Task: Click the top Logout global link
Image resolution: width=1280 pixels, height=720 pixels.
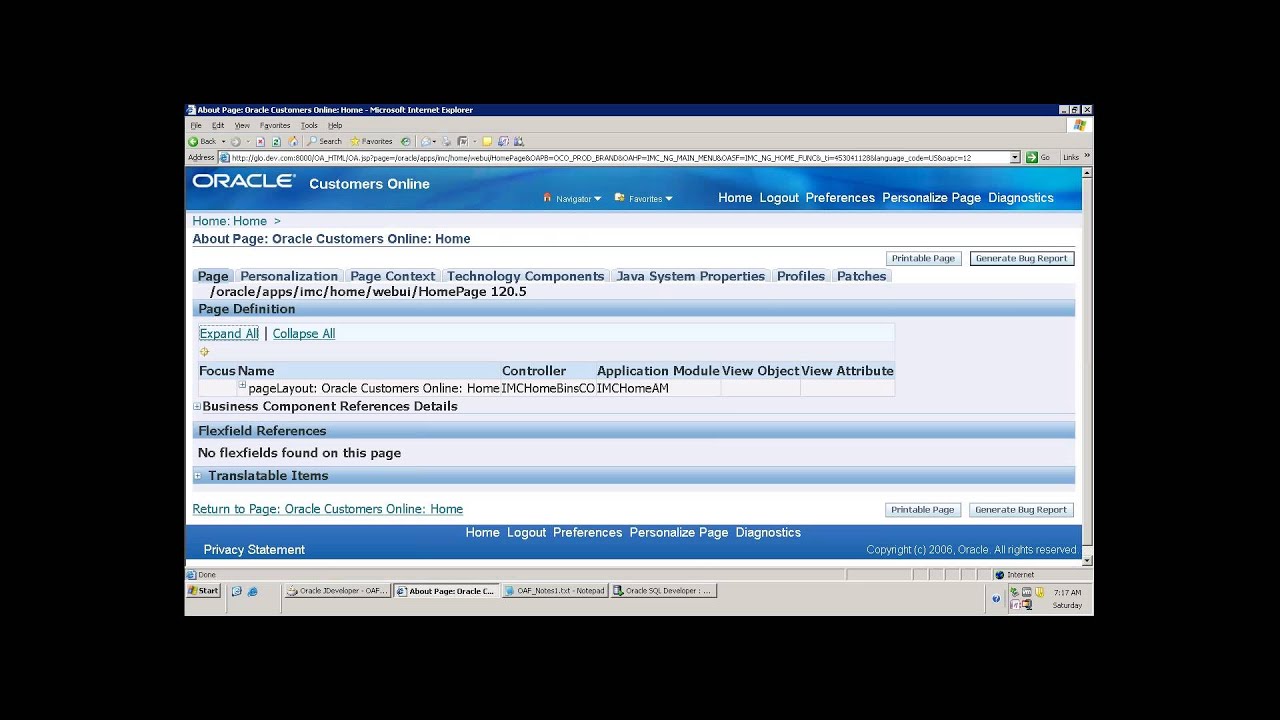Action: (779, 198)
